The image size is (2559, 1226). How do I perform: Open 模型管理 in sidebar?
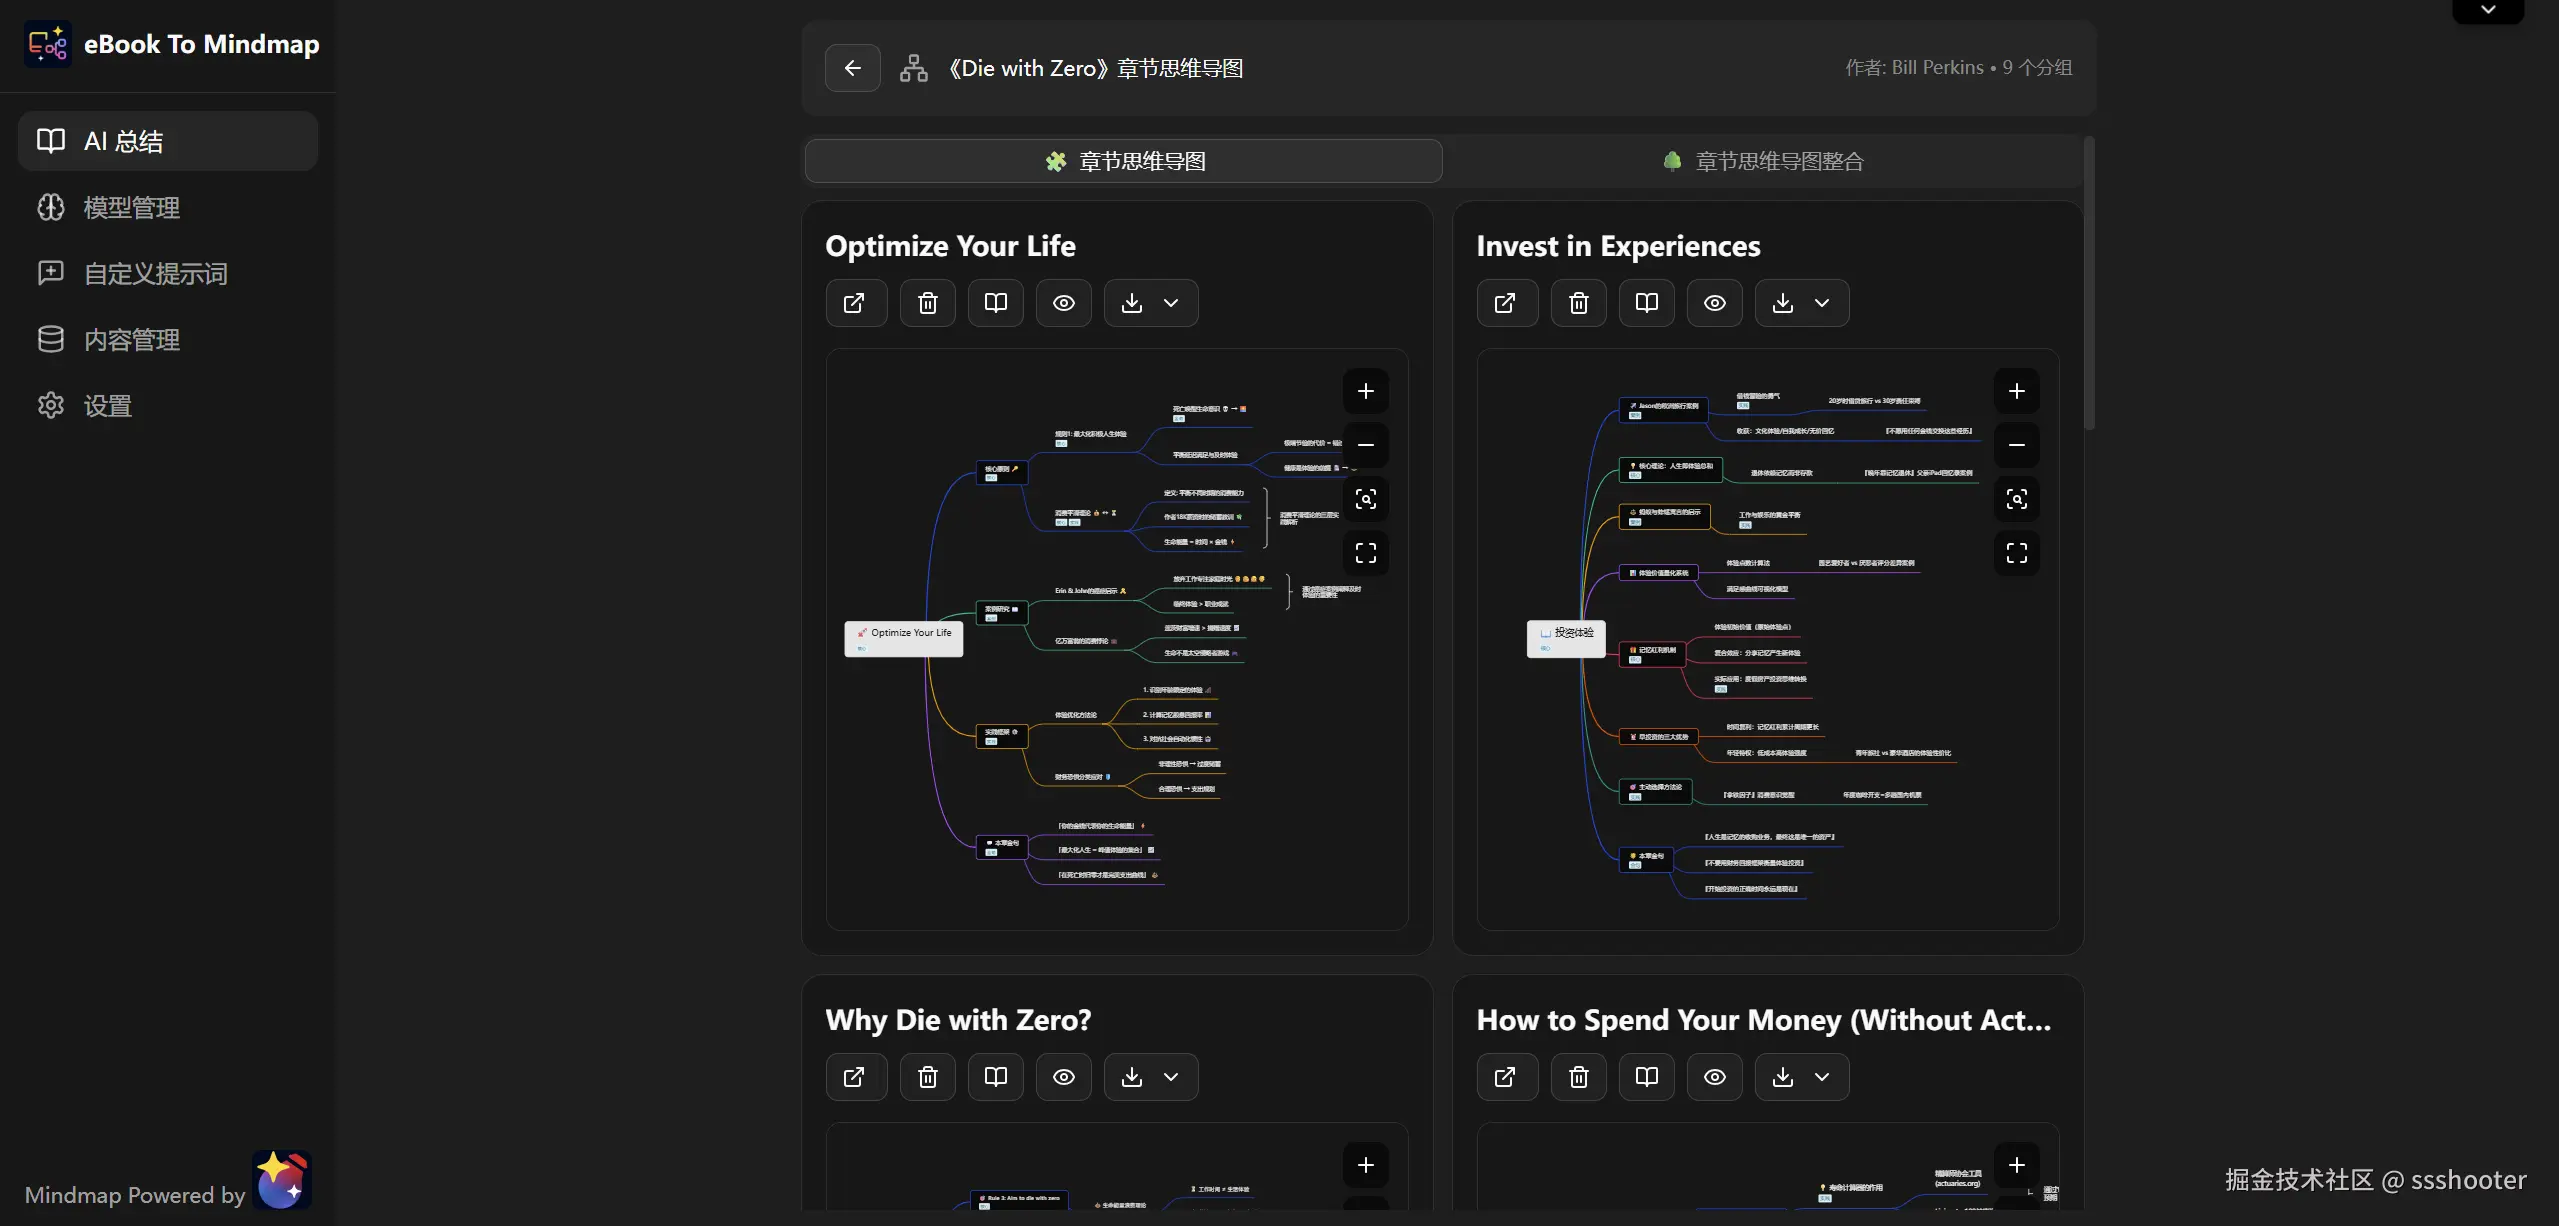point(131,208)
